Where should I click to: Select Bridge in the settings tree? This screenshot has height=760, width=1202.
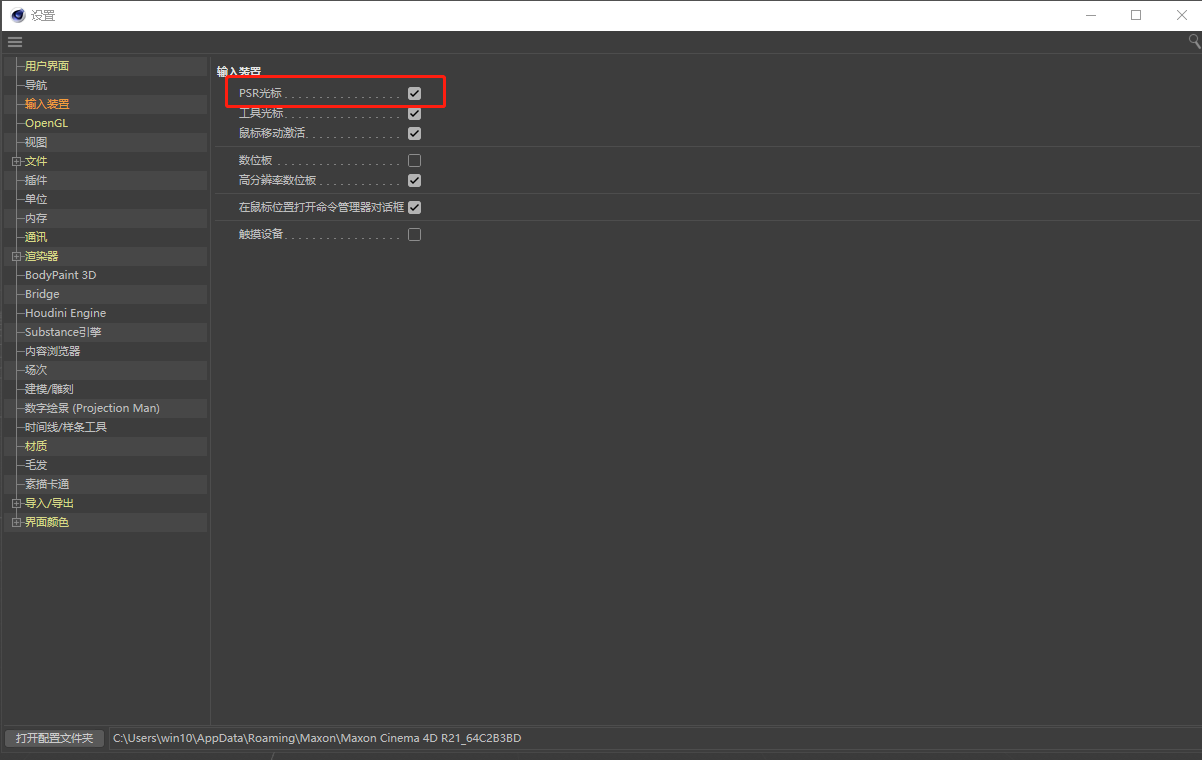(42, 294)
